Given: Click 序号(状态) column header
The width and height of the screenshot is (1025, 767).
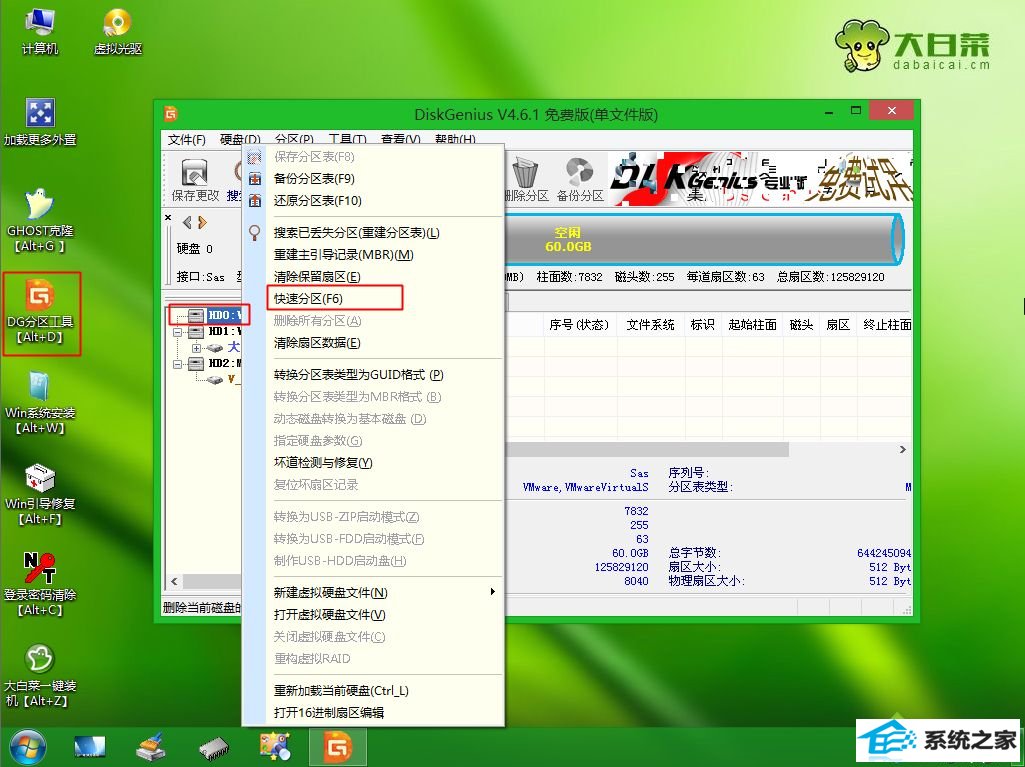Looking at the screenshot, I should pyautogui.click(x=579, y=325).
